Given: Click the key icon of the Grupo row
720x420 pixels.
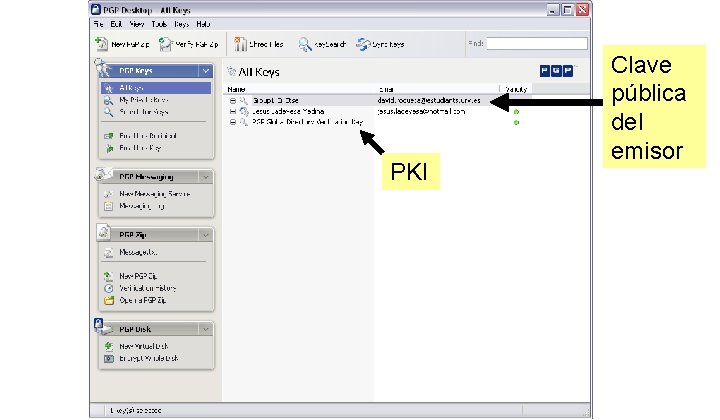Looking at the screenshot, I should (x=244, y=100).
